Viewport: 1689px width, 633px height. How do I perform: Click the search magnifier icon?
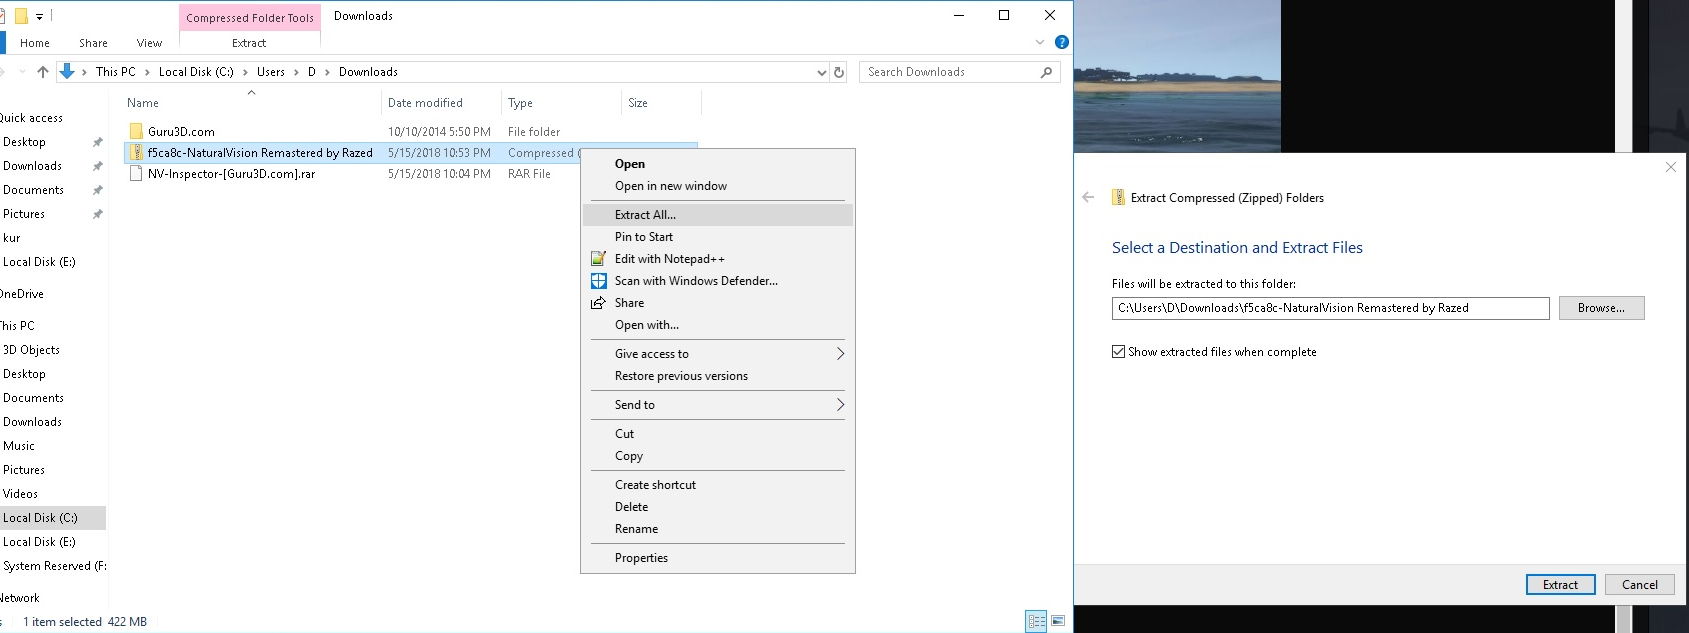[x=1046, y=72]
